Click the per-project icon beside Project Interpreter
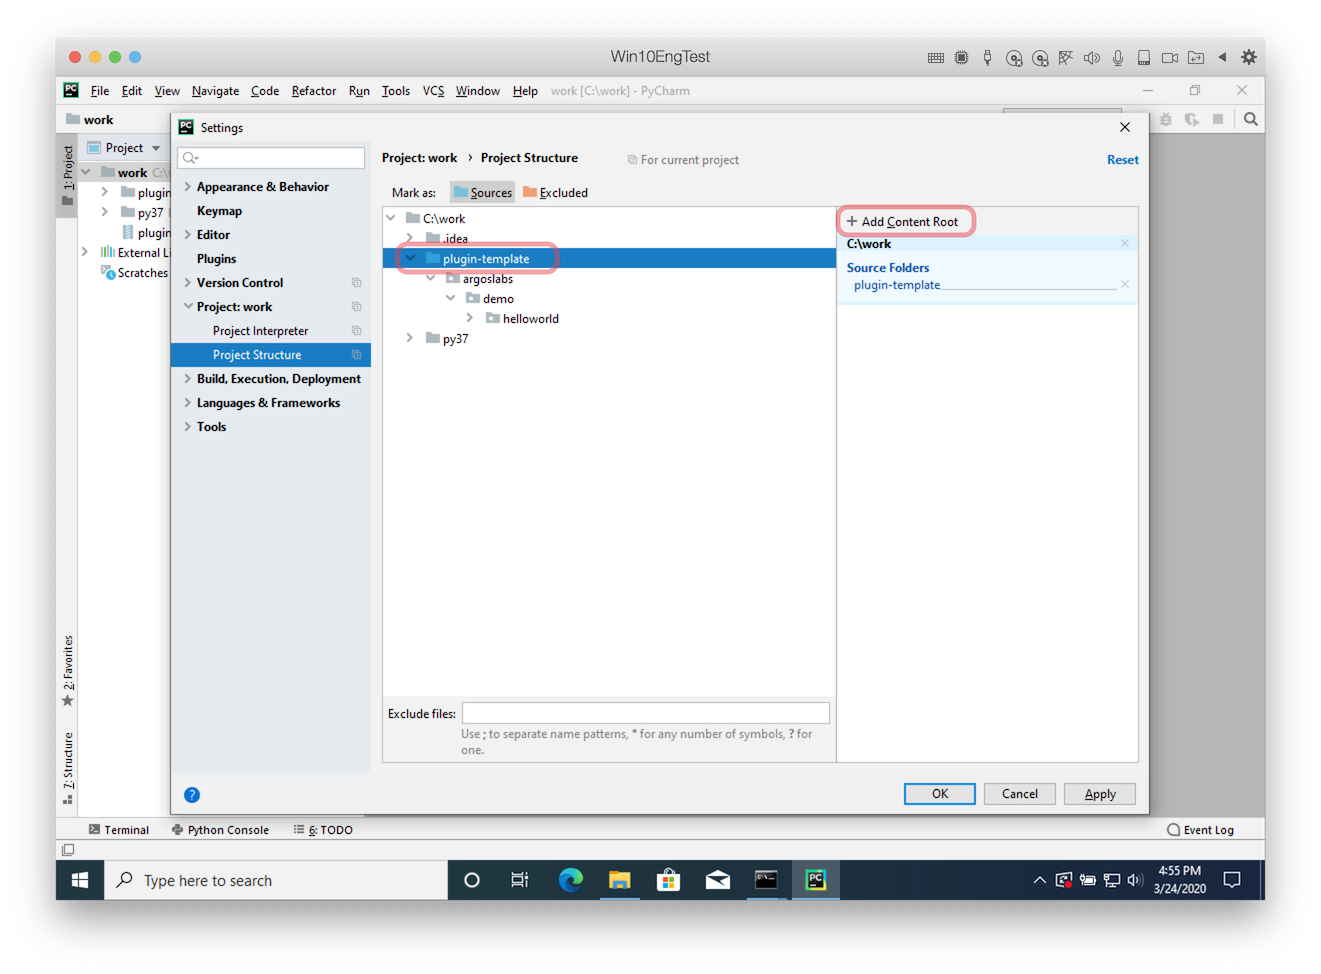Image resolution: width=1321 pixels, height=974 pixels. click(356, 331)
